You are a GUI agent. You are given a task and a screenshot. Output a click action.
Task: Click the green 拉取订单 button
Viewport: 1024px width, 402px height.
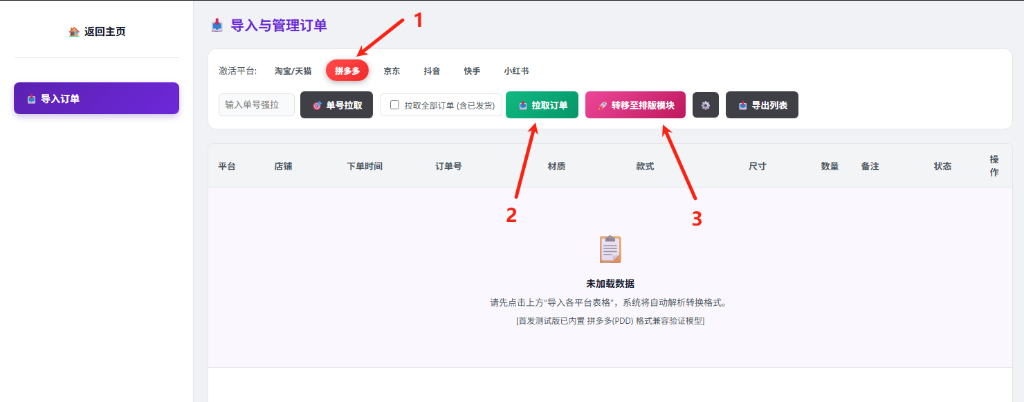(542, 104)
